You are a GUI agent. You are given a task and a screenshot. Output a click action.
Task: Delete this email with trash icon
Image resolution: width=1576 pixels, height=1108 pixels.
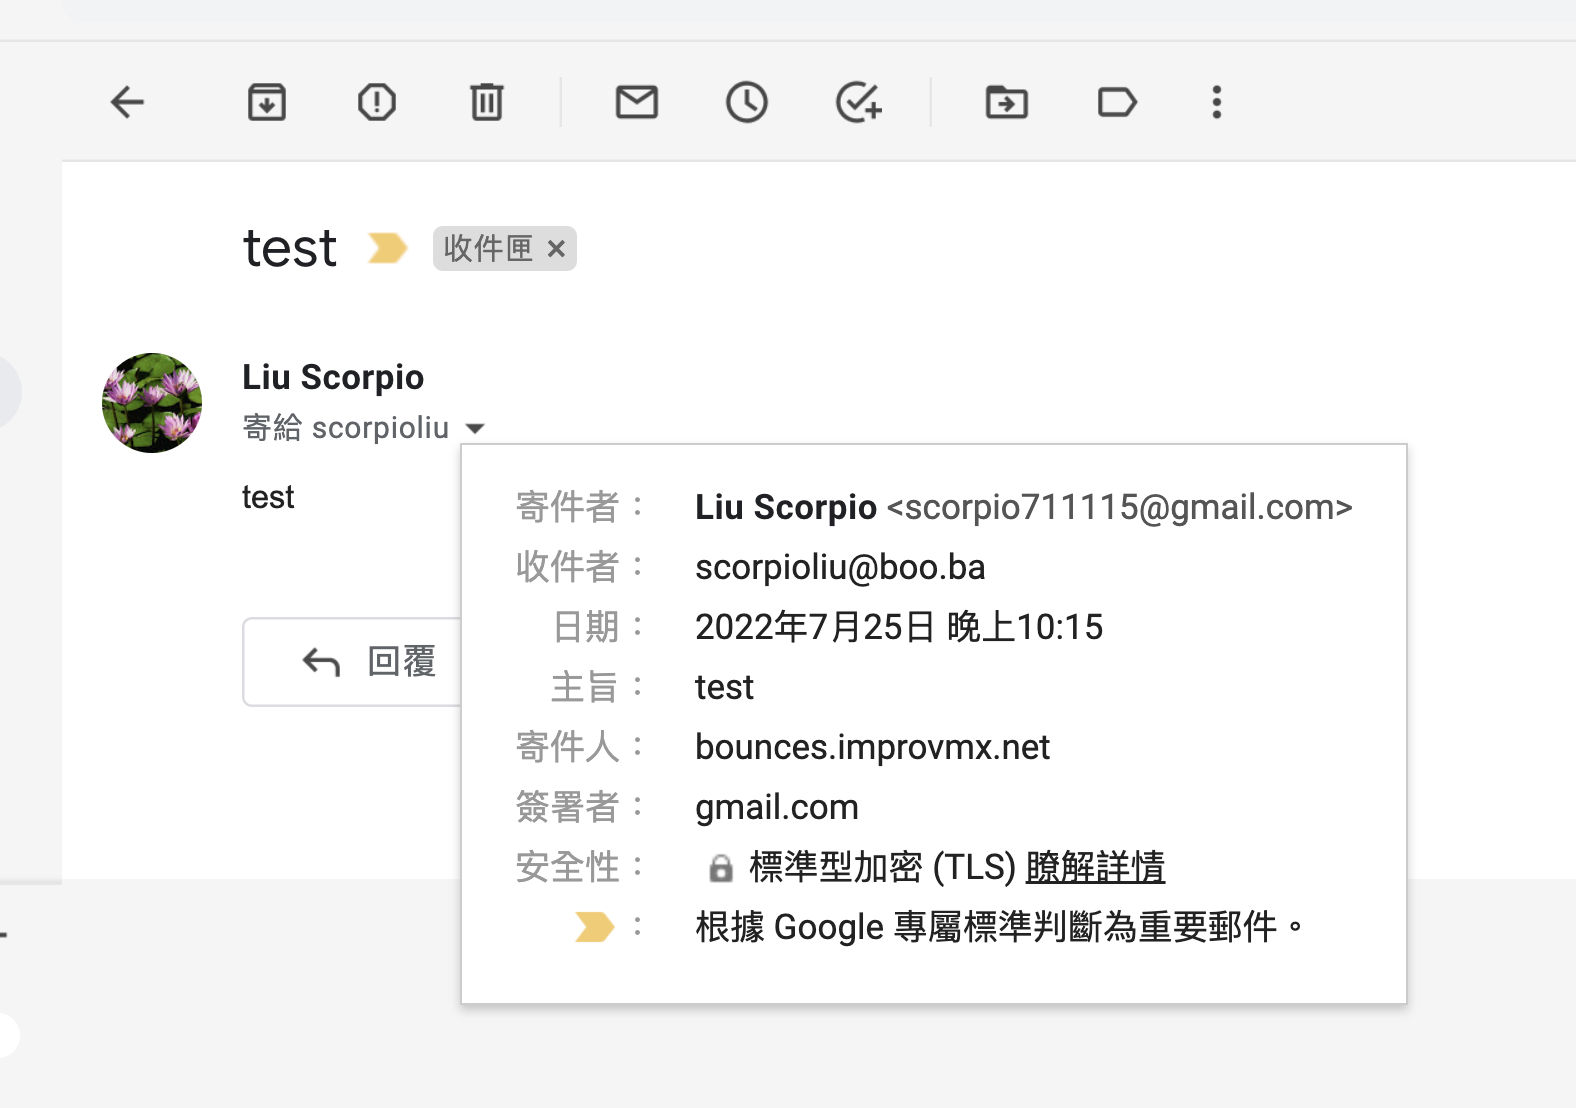(487, 102)
